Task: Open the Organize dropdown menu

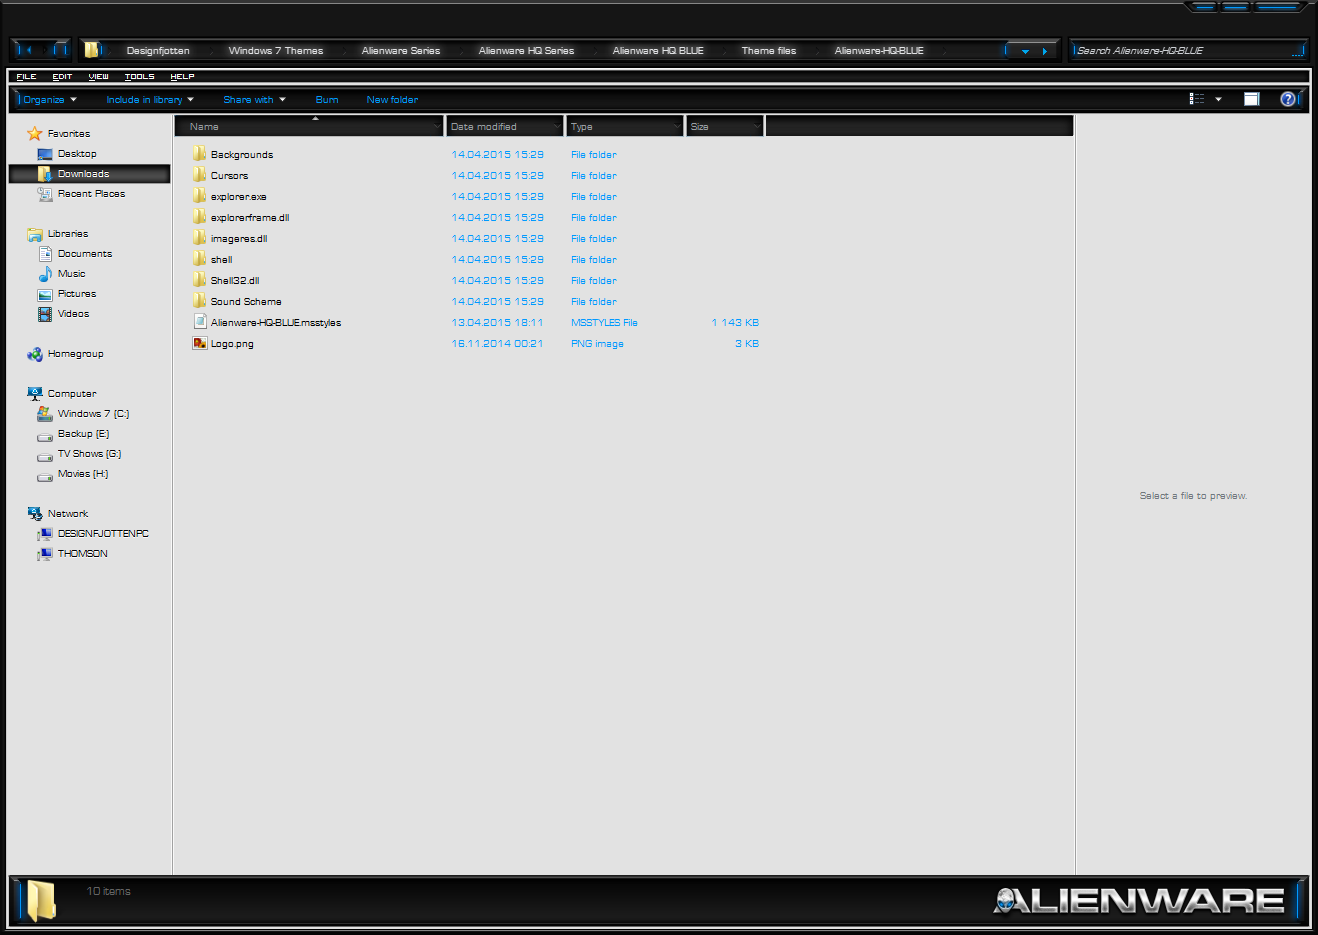Action: click(x=50, y=100)
